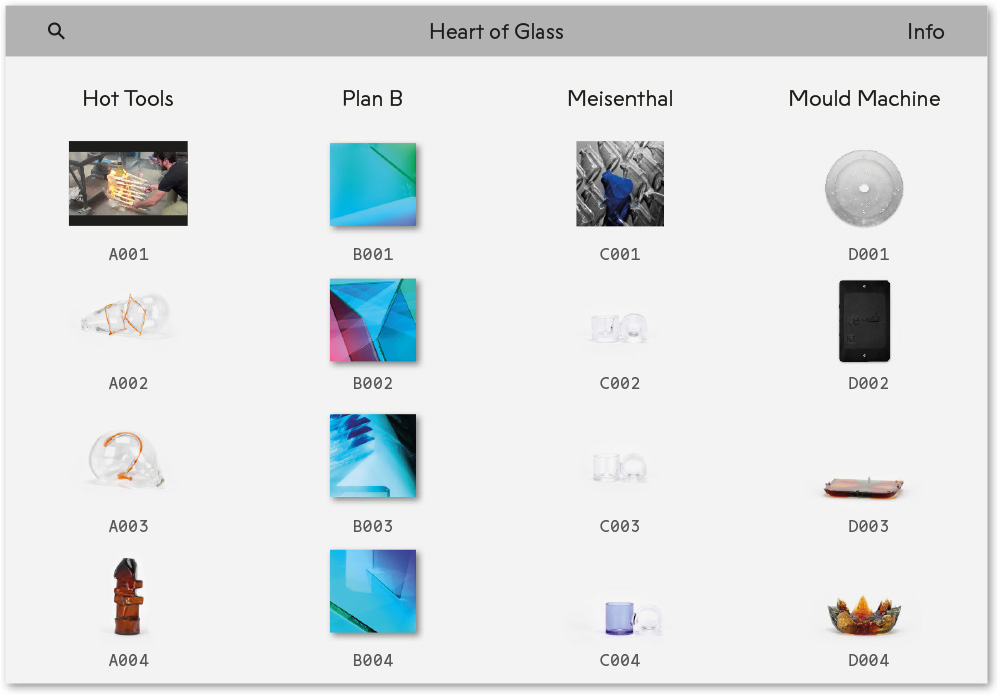Click the D001 label
1000x696 pixels.
pyautogui.click(x=869, y=255)
